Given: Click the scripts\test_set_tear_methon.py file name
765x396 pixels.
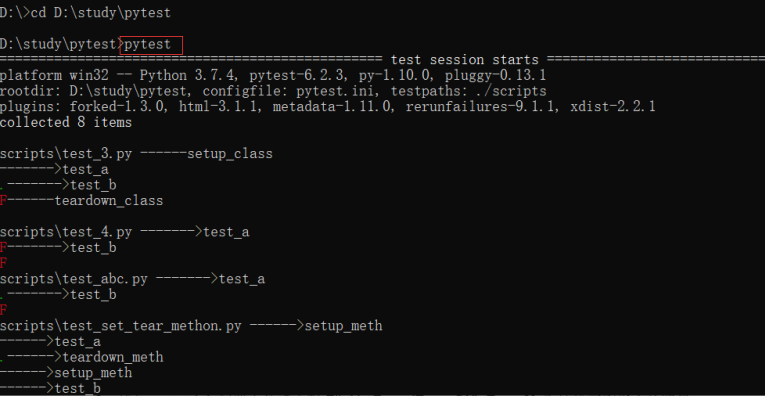Looking at the screenshot, I should point(121,325).
